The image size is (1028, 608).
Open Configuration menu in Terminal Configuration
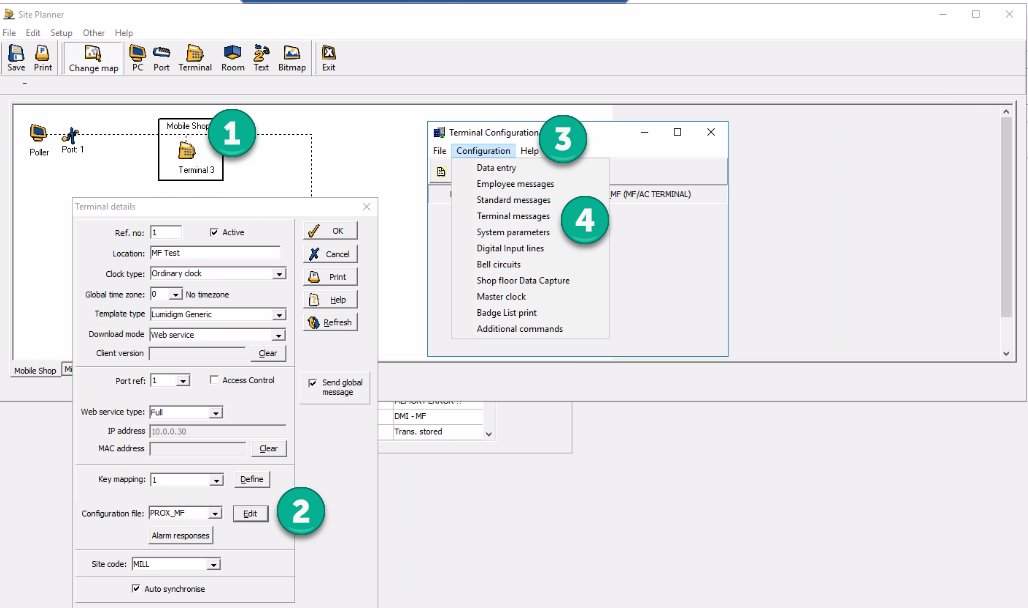pyautogui.click(x=483, y=151)
